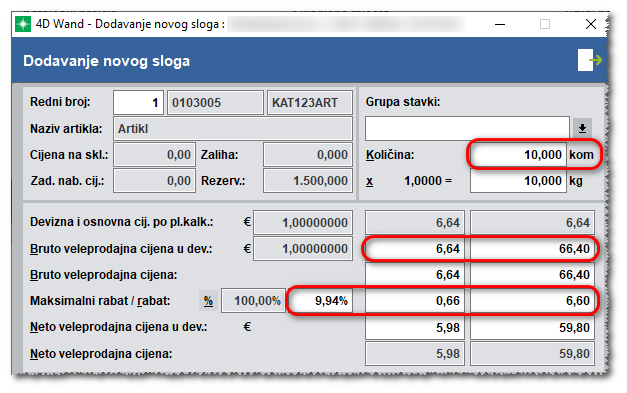
Task: Click the Grupa stavki label
Action: pos(403,102)
